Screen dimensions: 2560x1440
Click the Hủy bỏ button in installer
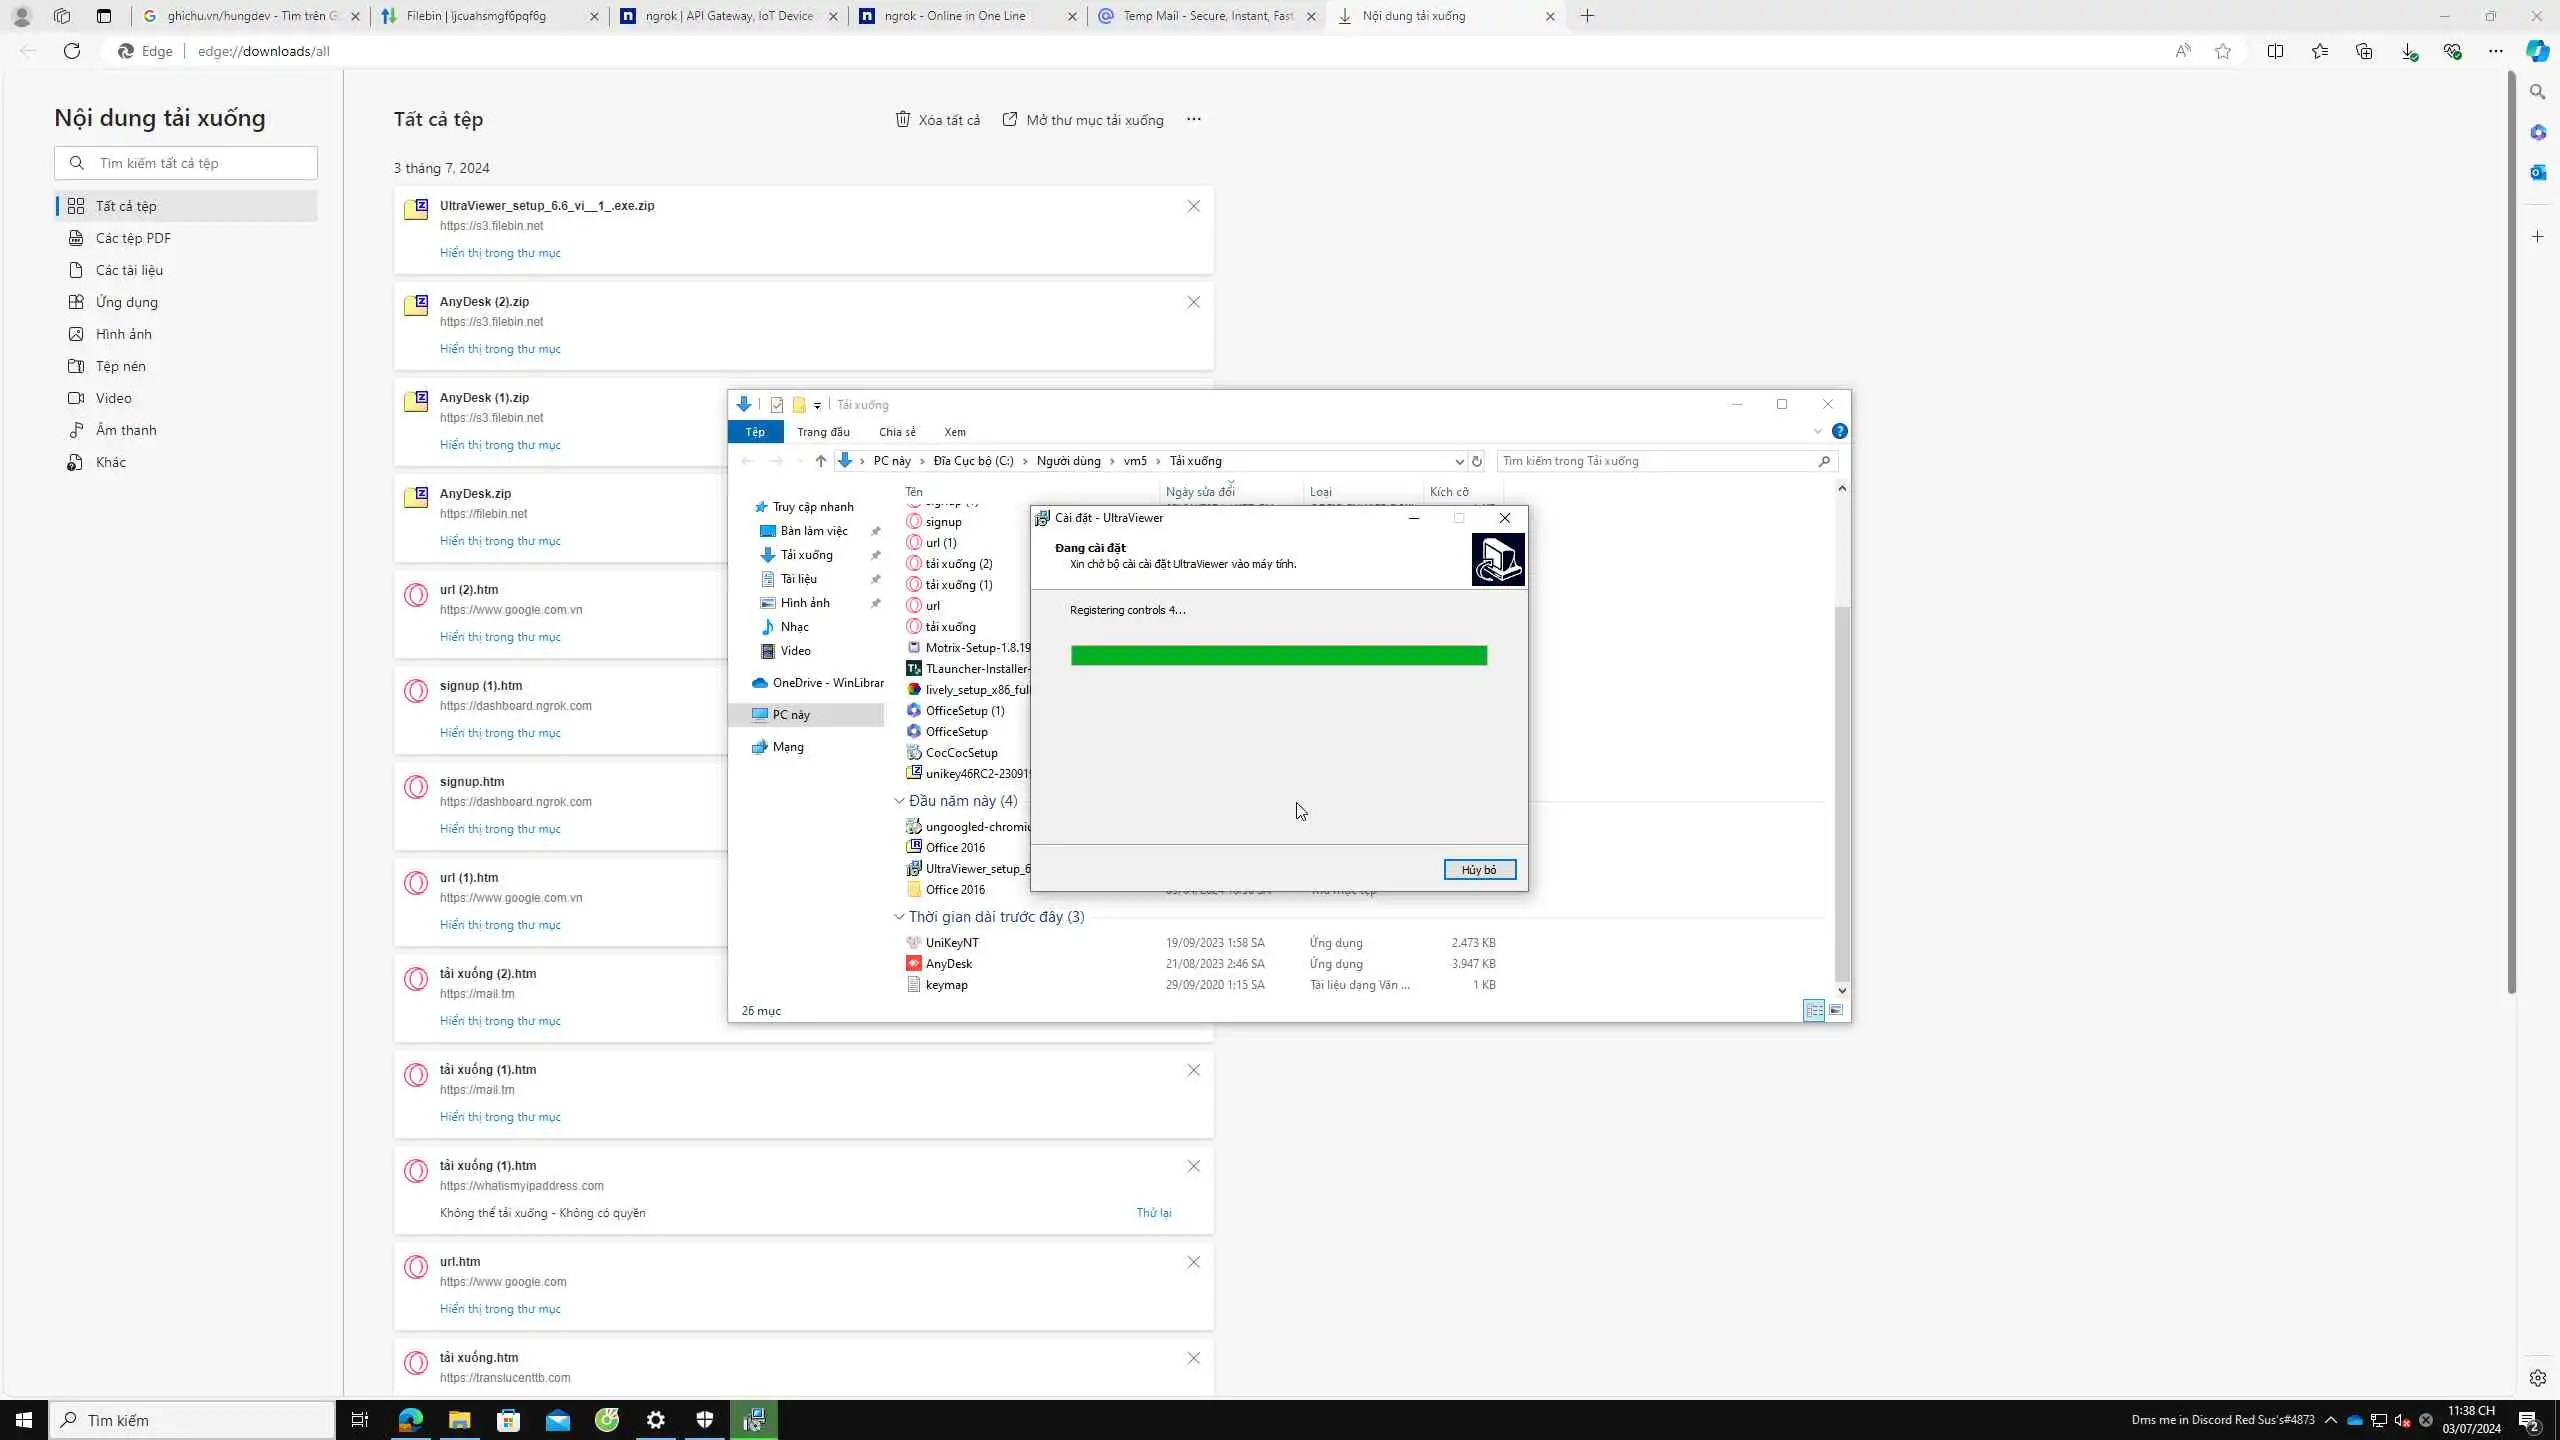pyautogui.click(x=1479, y=870)
